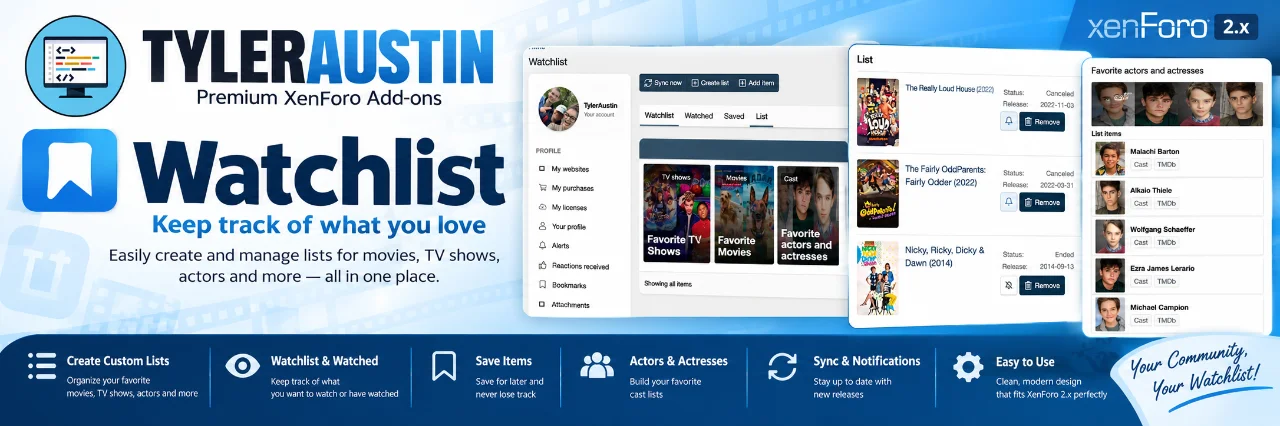Click the Sync now button

click(663, 83)
